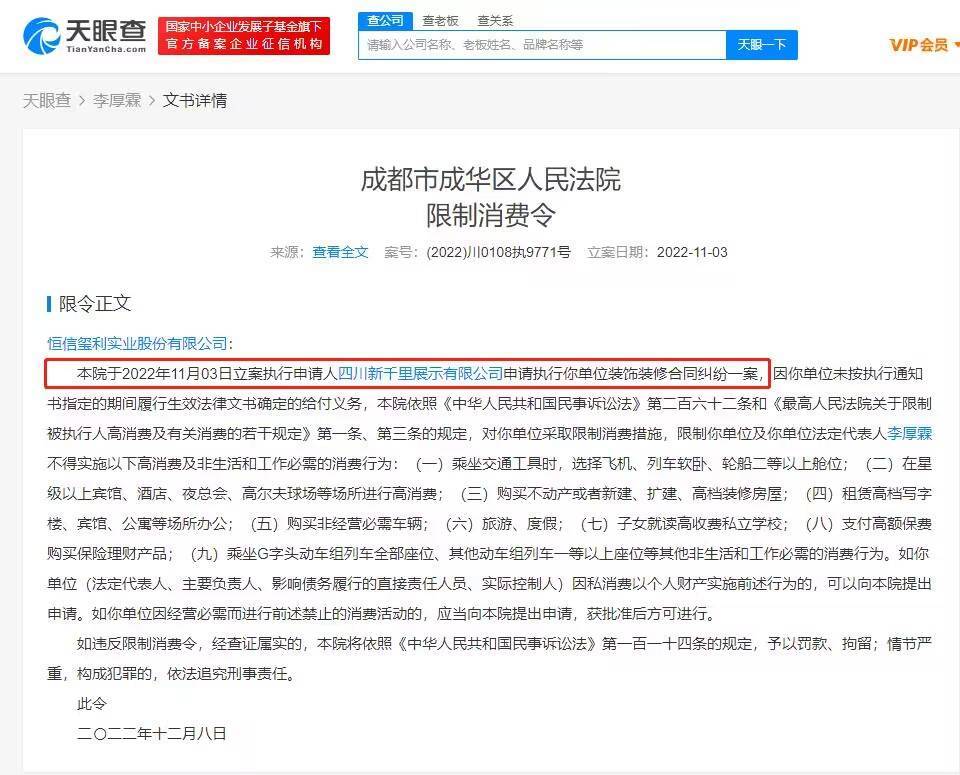Open the red 国家中小企业发展子基金旗下 badge
This screenshot has height=775, width=960.
(x=244, y=36)
